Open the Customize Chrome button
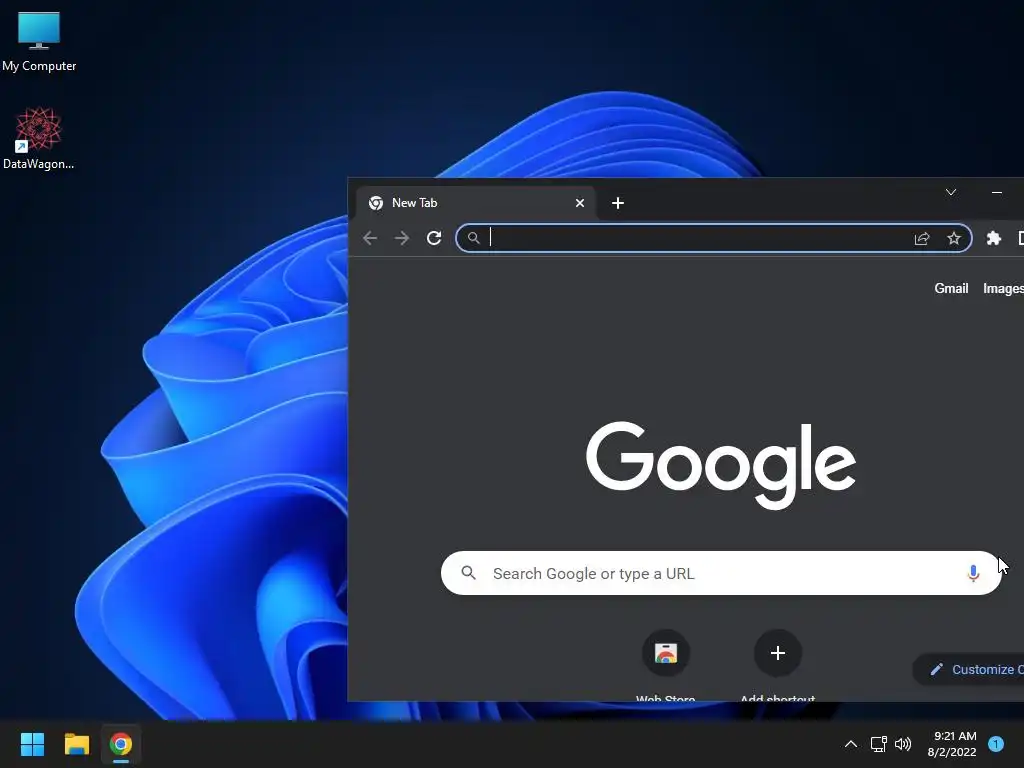The image size is (1024, 768). click(969, 669)
